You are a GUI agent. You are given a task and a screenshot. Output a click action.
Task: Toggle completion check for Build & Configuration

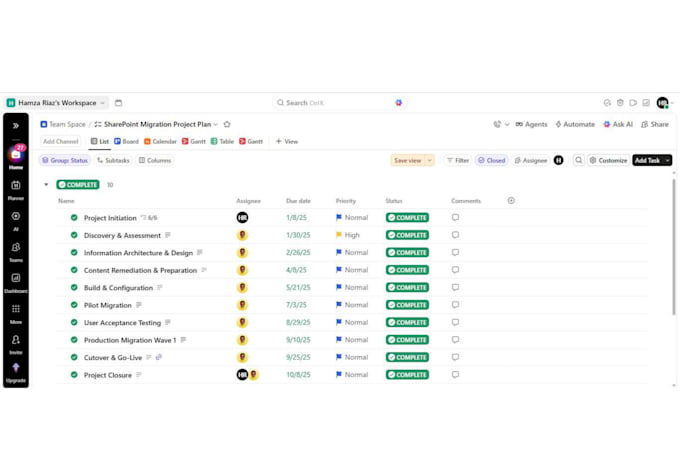pos(74,287)
